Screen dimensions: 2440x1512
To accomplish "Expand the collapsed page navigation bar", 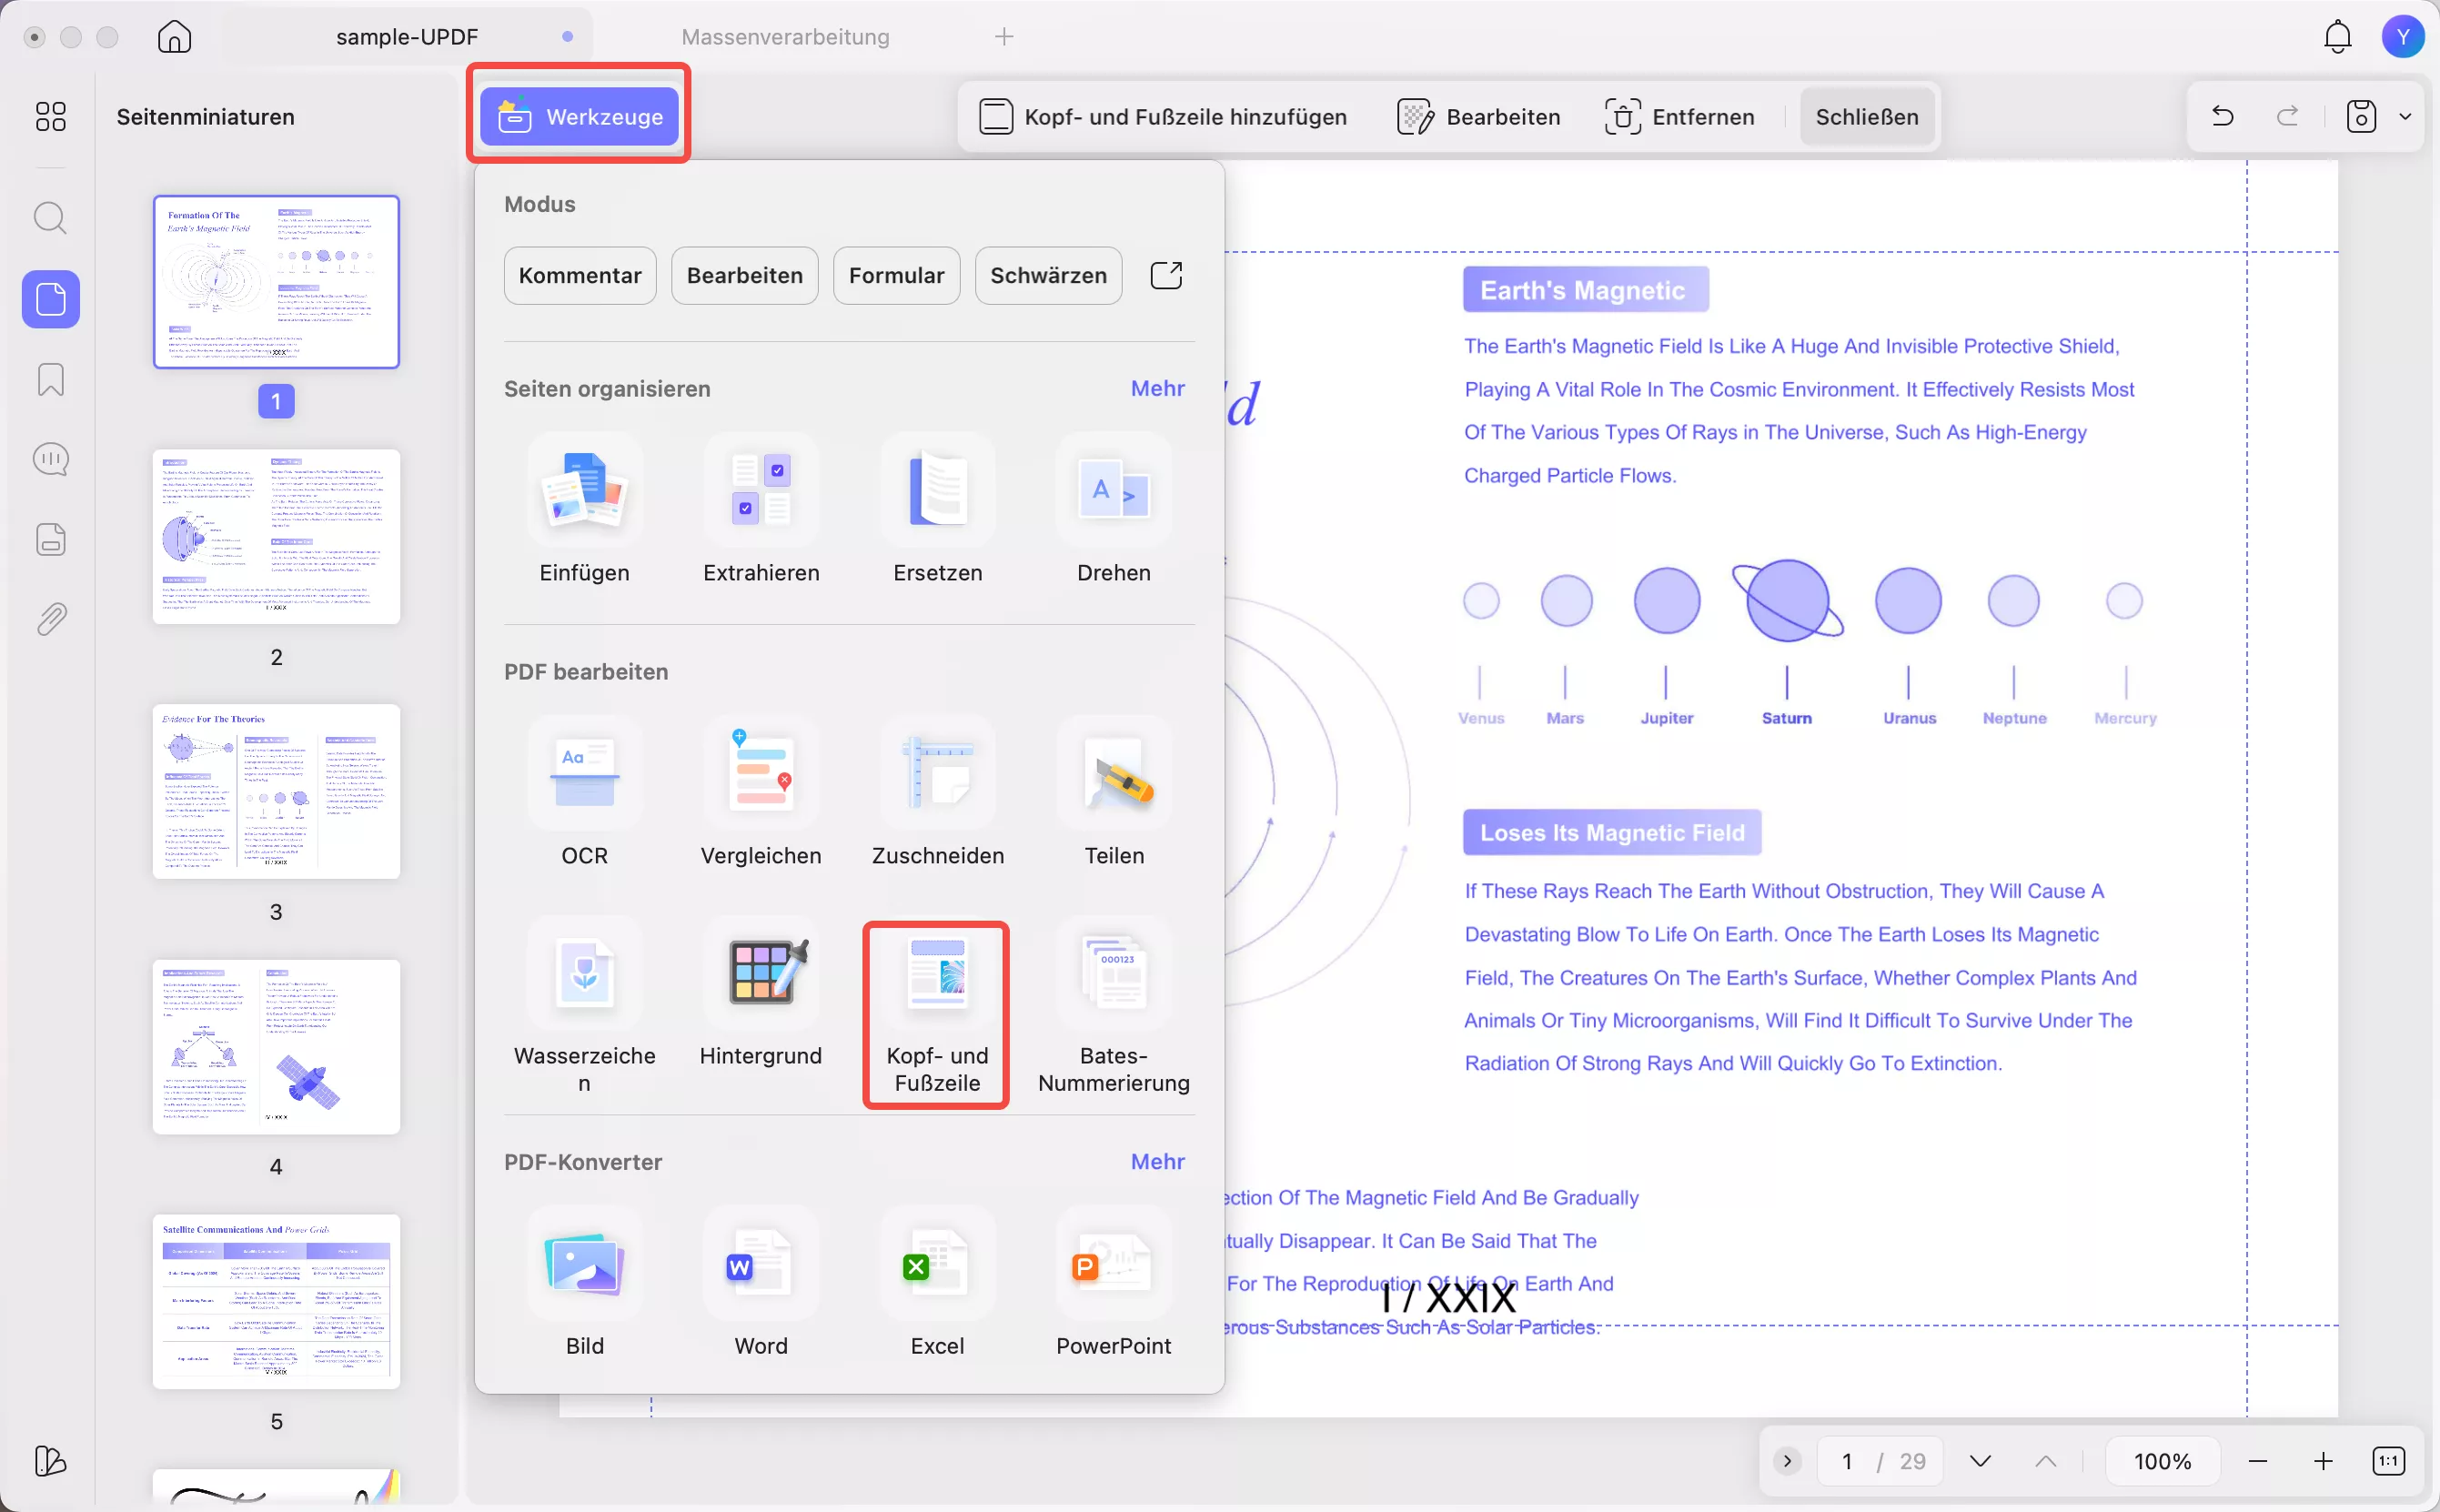I will tap(1787, 1461).
